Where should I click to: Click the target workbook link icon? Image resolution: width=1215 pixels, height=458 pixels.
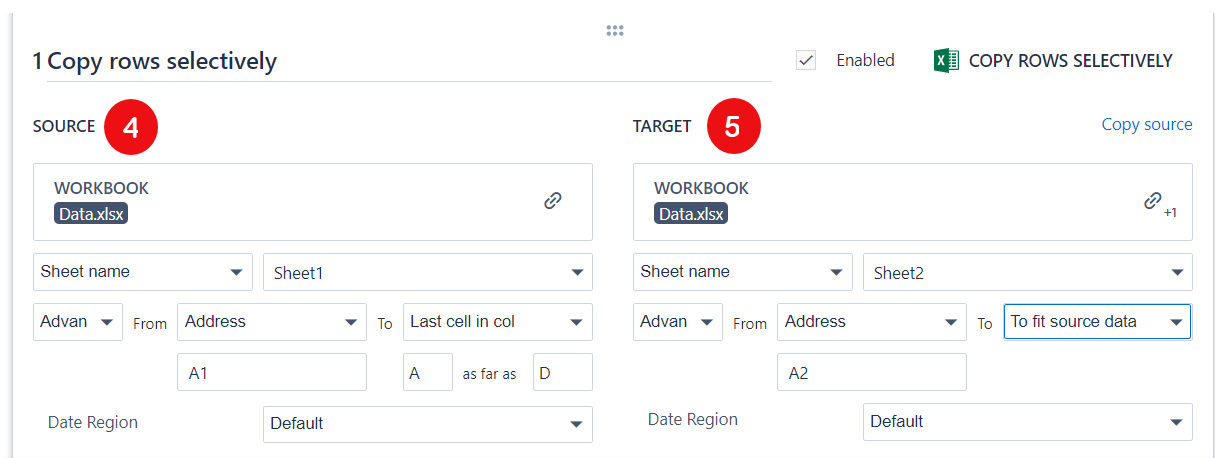1153,201
